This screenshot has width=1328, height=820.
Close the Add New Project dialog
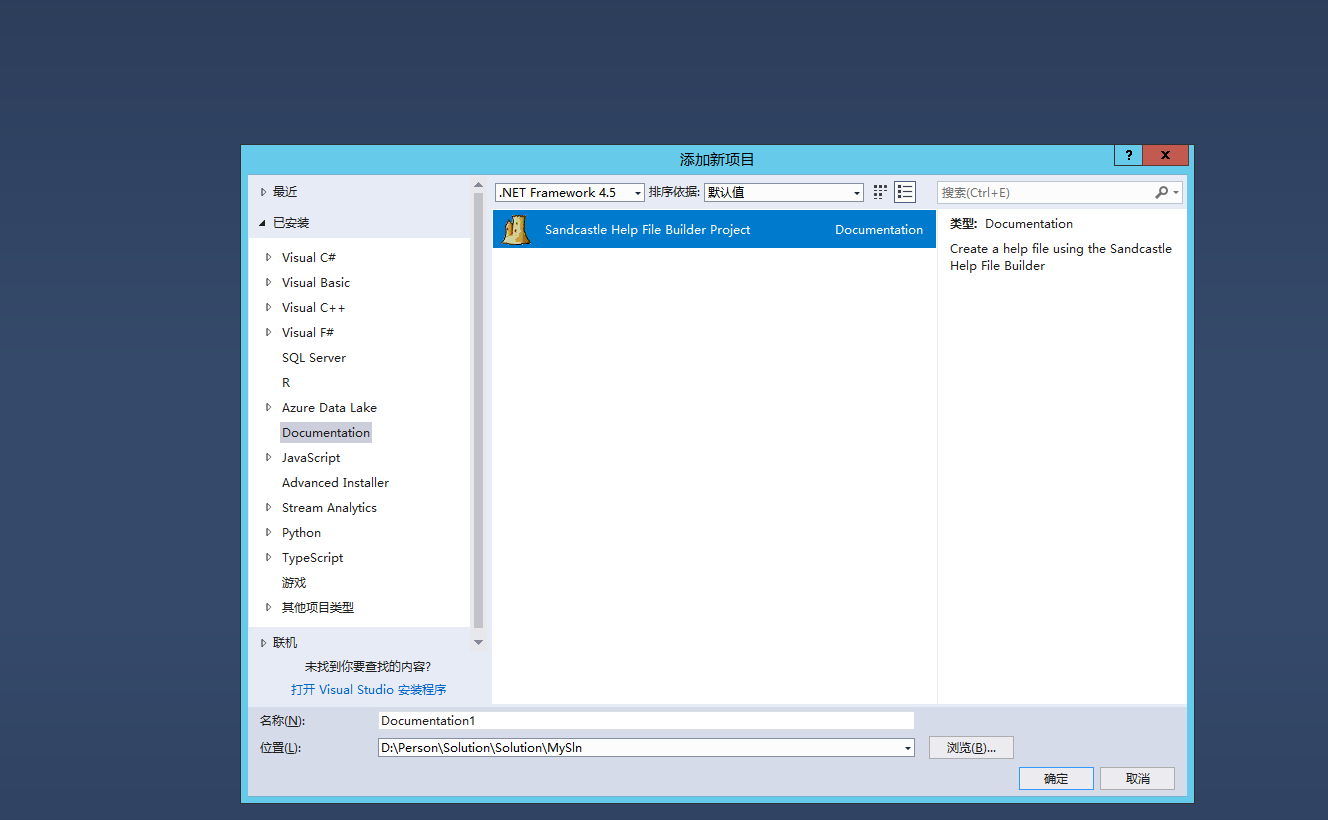click(1165, 156)
